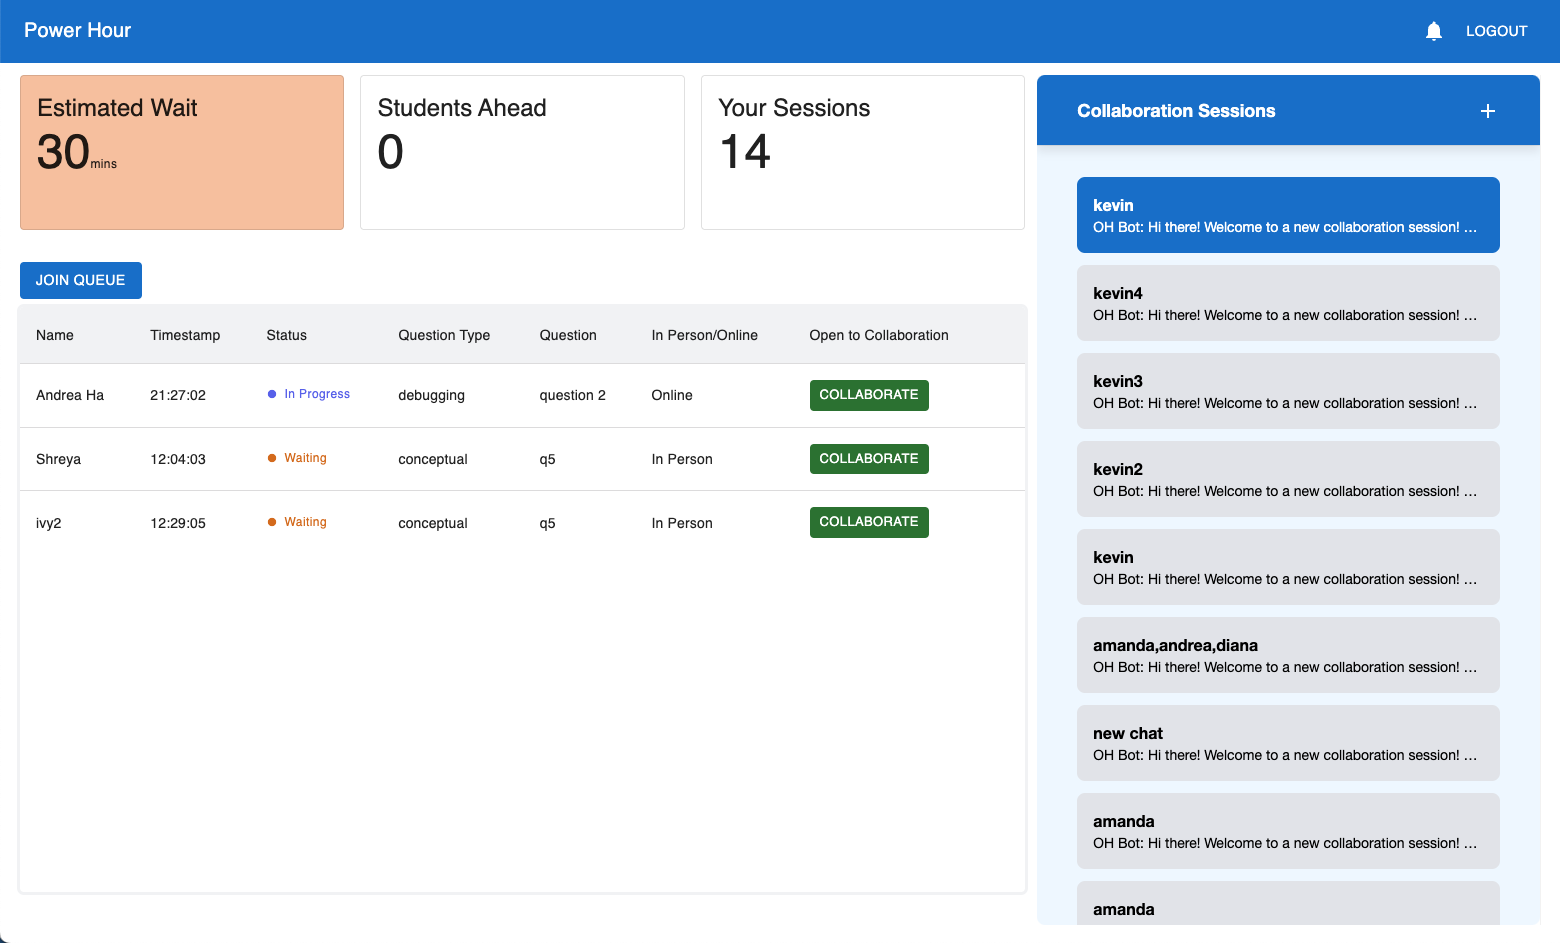Open the kevin3 collaboration session

point(1288,391)
